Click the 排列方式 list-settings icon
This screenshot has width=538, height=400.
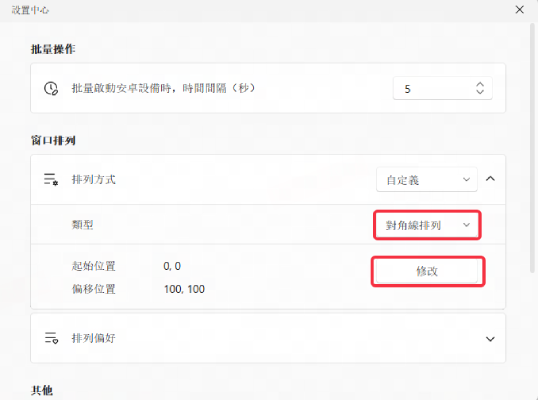pos(51,179)
